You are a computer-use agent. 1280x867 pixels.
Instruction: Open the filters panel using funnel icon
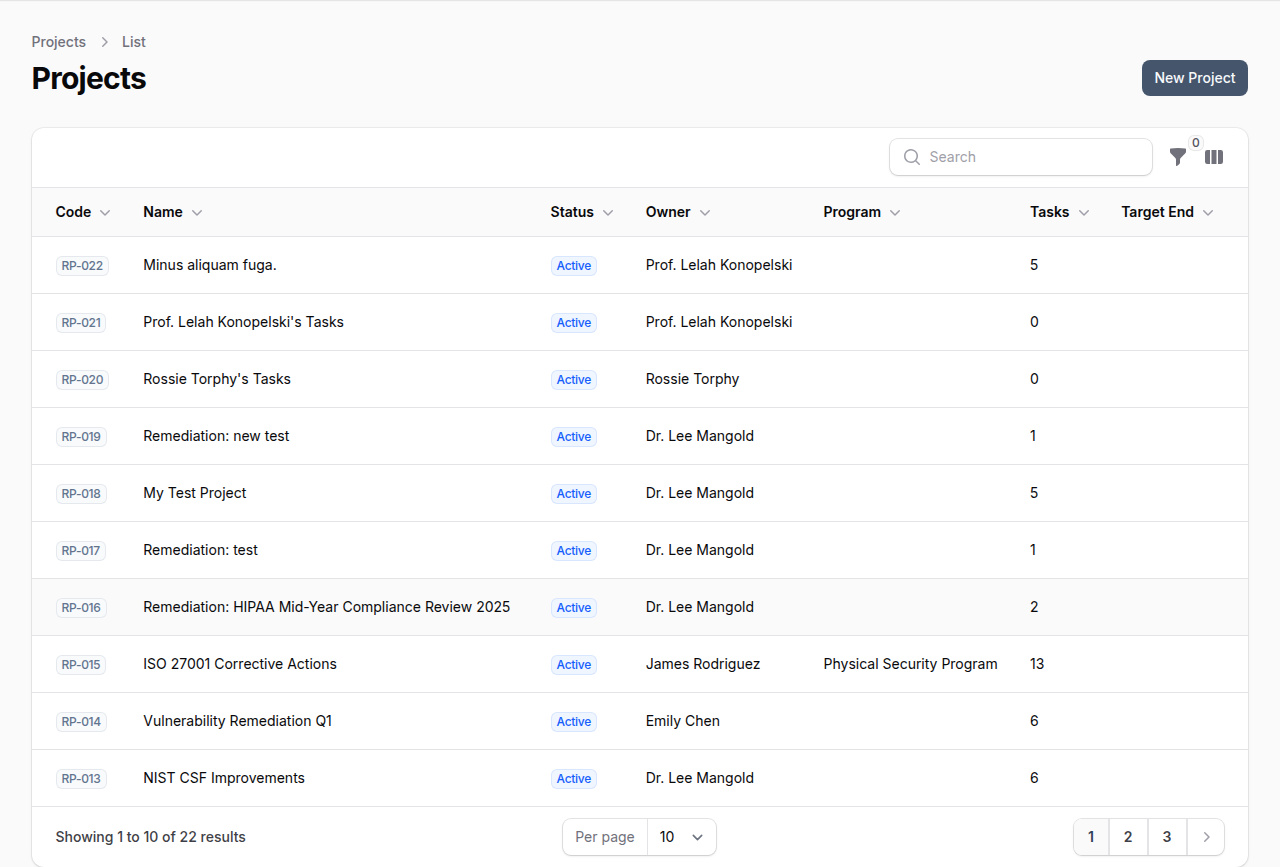[x=1178, y=157]
